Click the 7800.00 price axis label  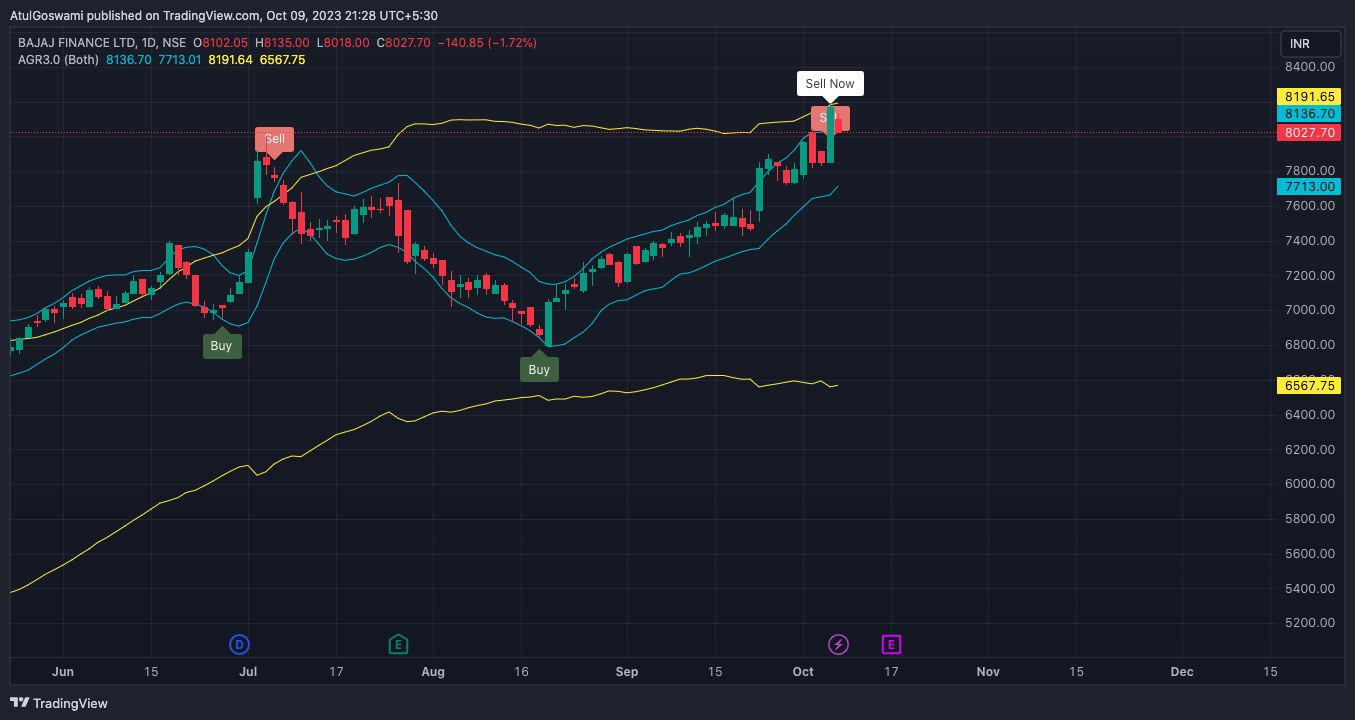click(1310, 171)
